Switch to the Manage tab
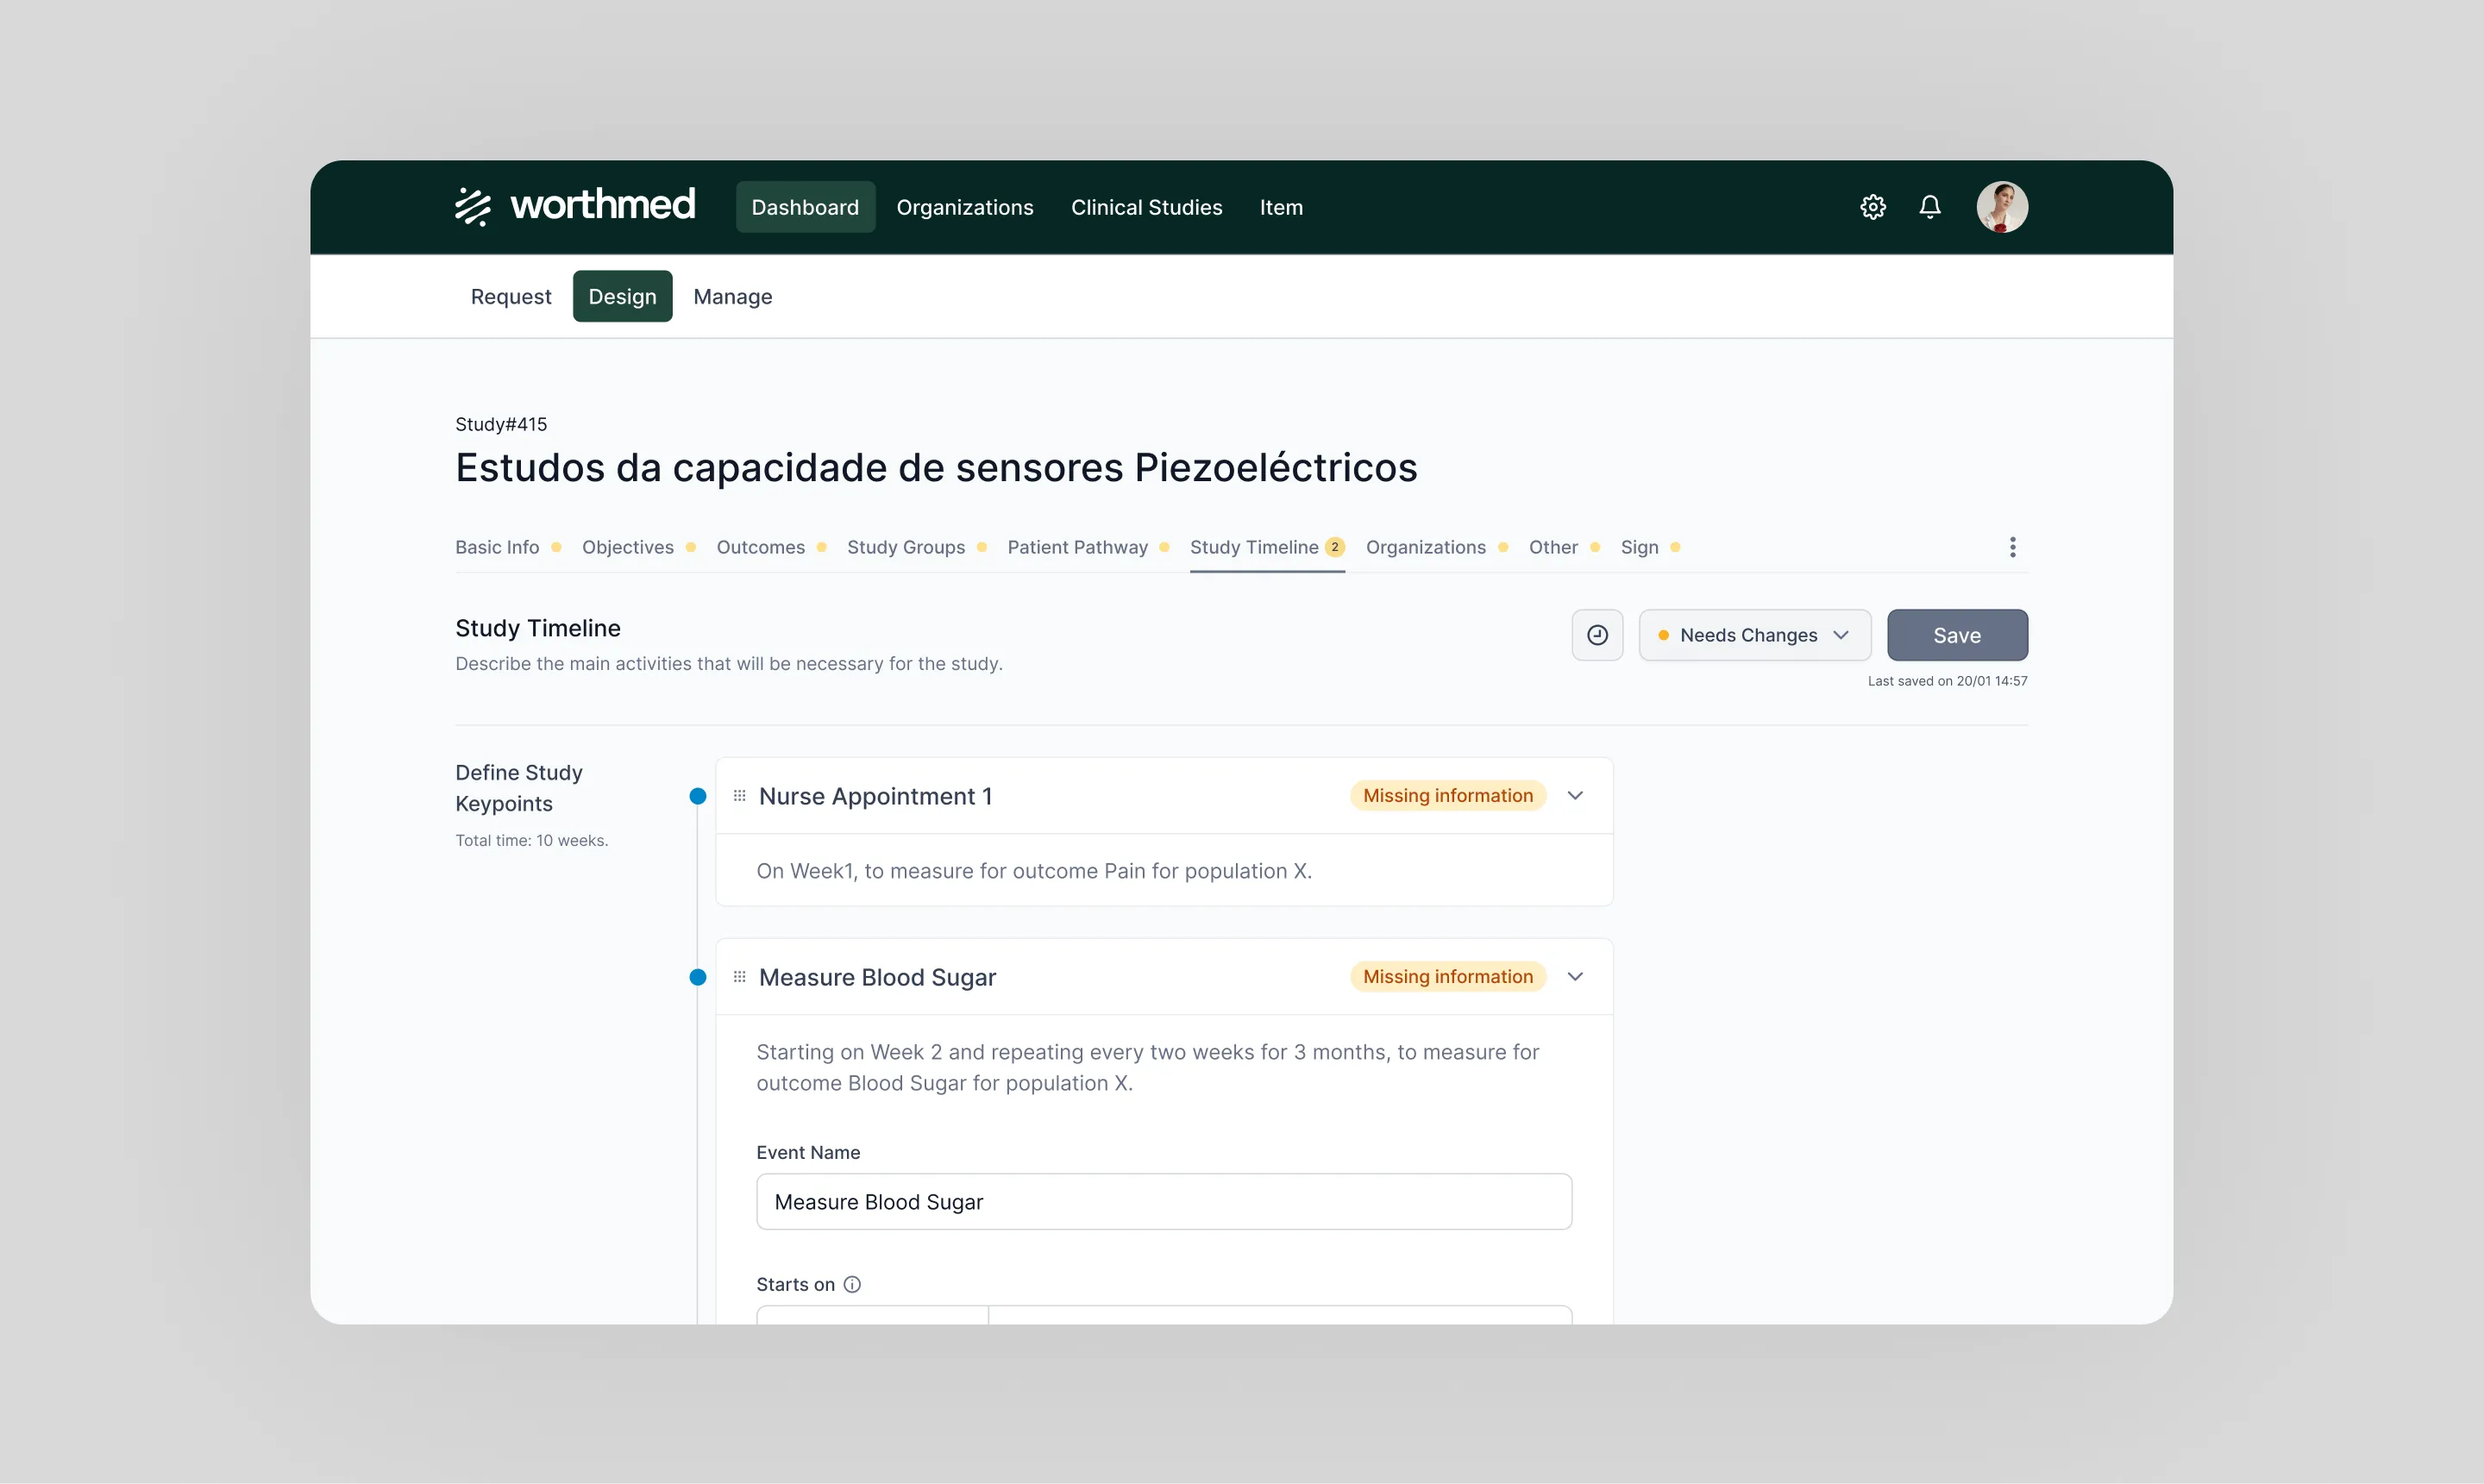Screen dimensions: 2484x1484 point(732,296)
